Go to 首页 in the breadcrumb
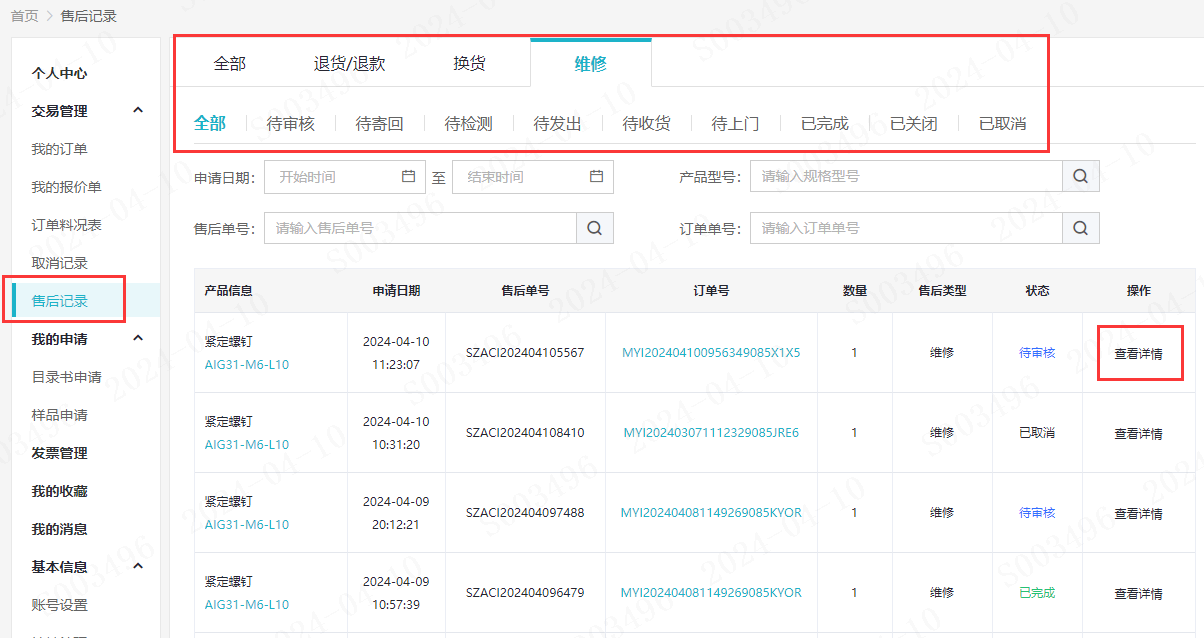 tap(24, 16)
